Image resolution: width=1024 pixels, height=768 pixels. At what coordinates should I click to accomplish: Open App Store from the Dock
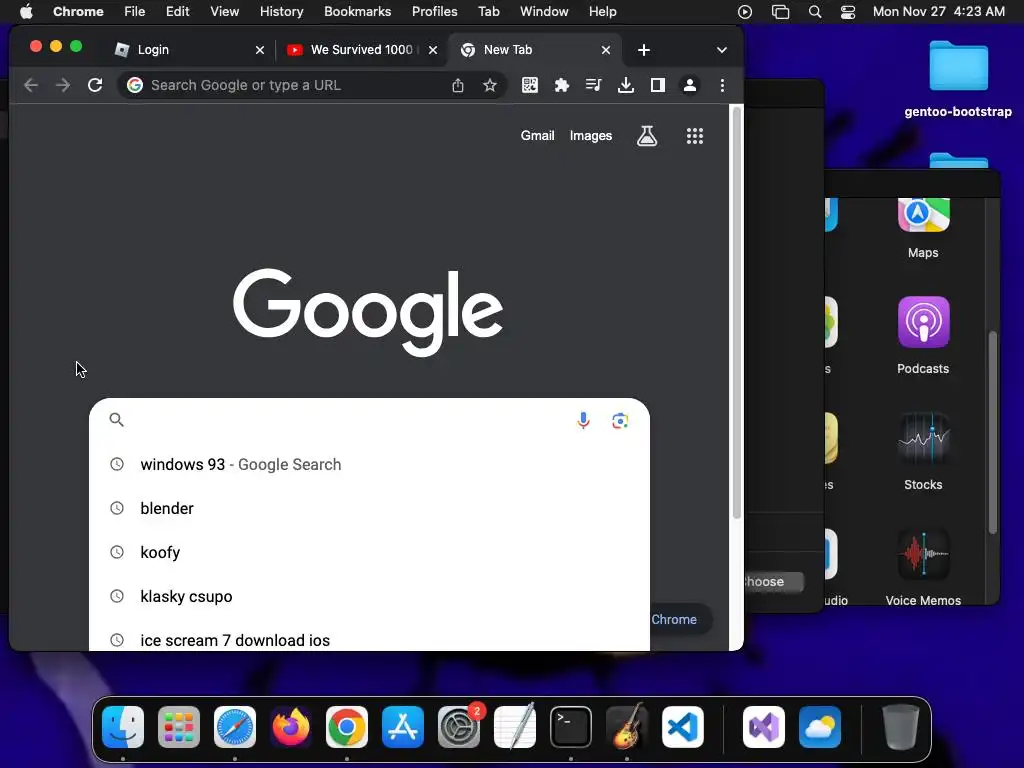click(x=403, y=727)
